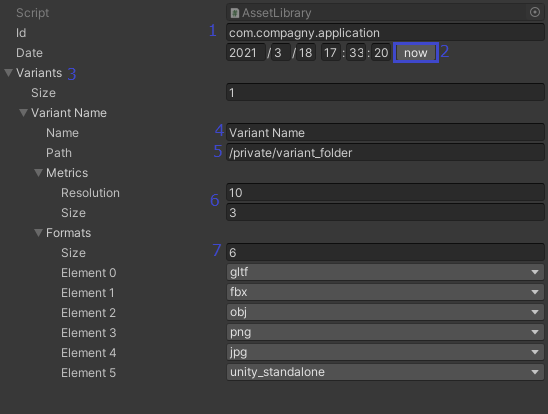
Task: Click the Path field /private/variant_folder
Action: point(385,153)
